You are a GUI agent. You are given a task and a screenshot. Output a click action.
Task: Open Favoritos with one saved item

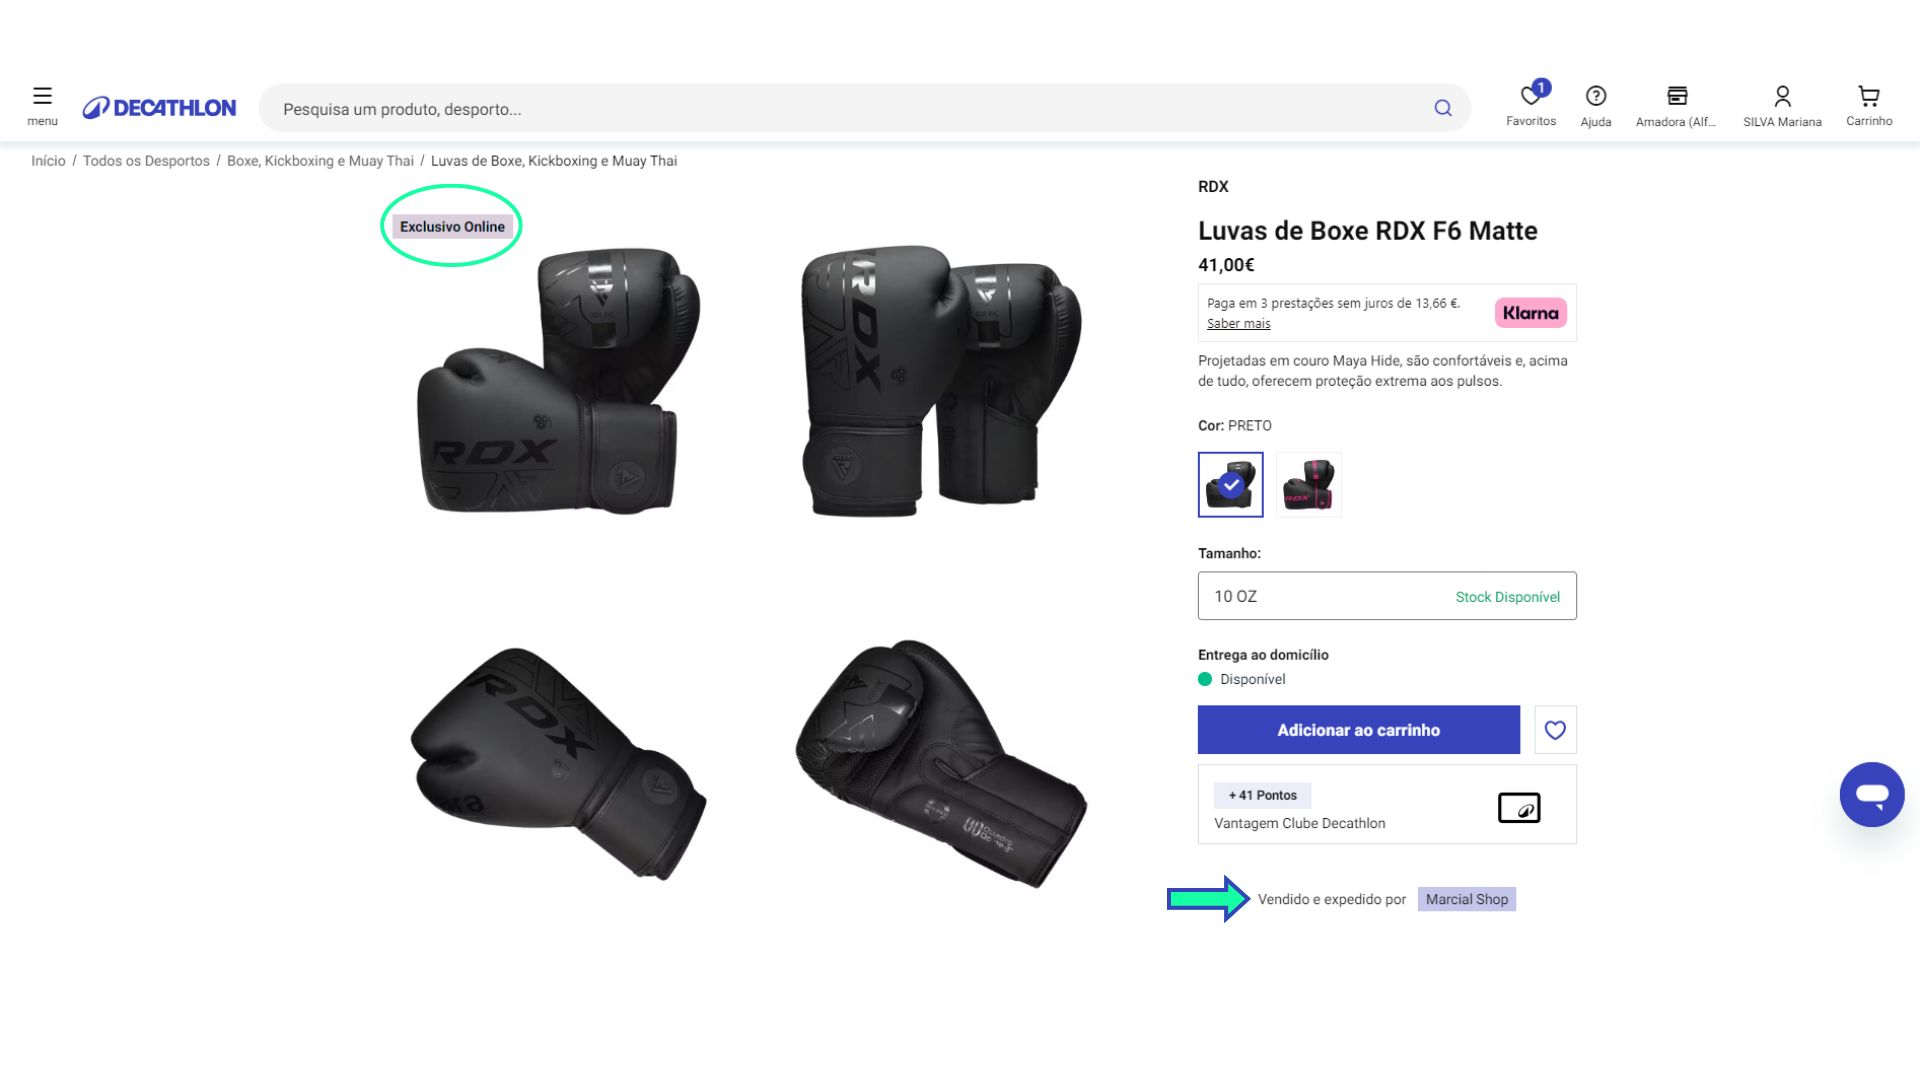point(1530,104)
